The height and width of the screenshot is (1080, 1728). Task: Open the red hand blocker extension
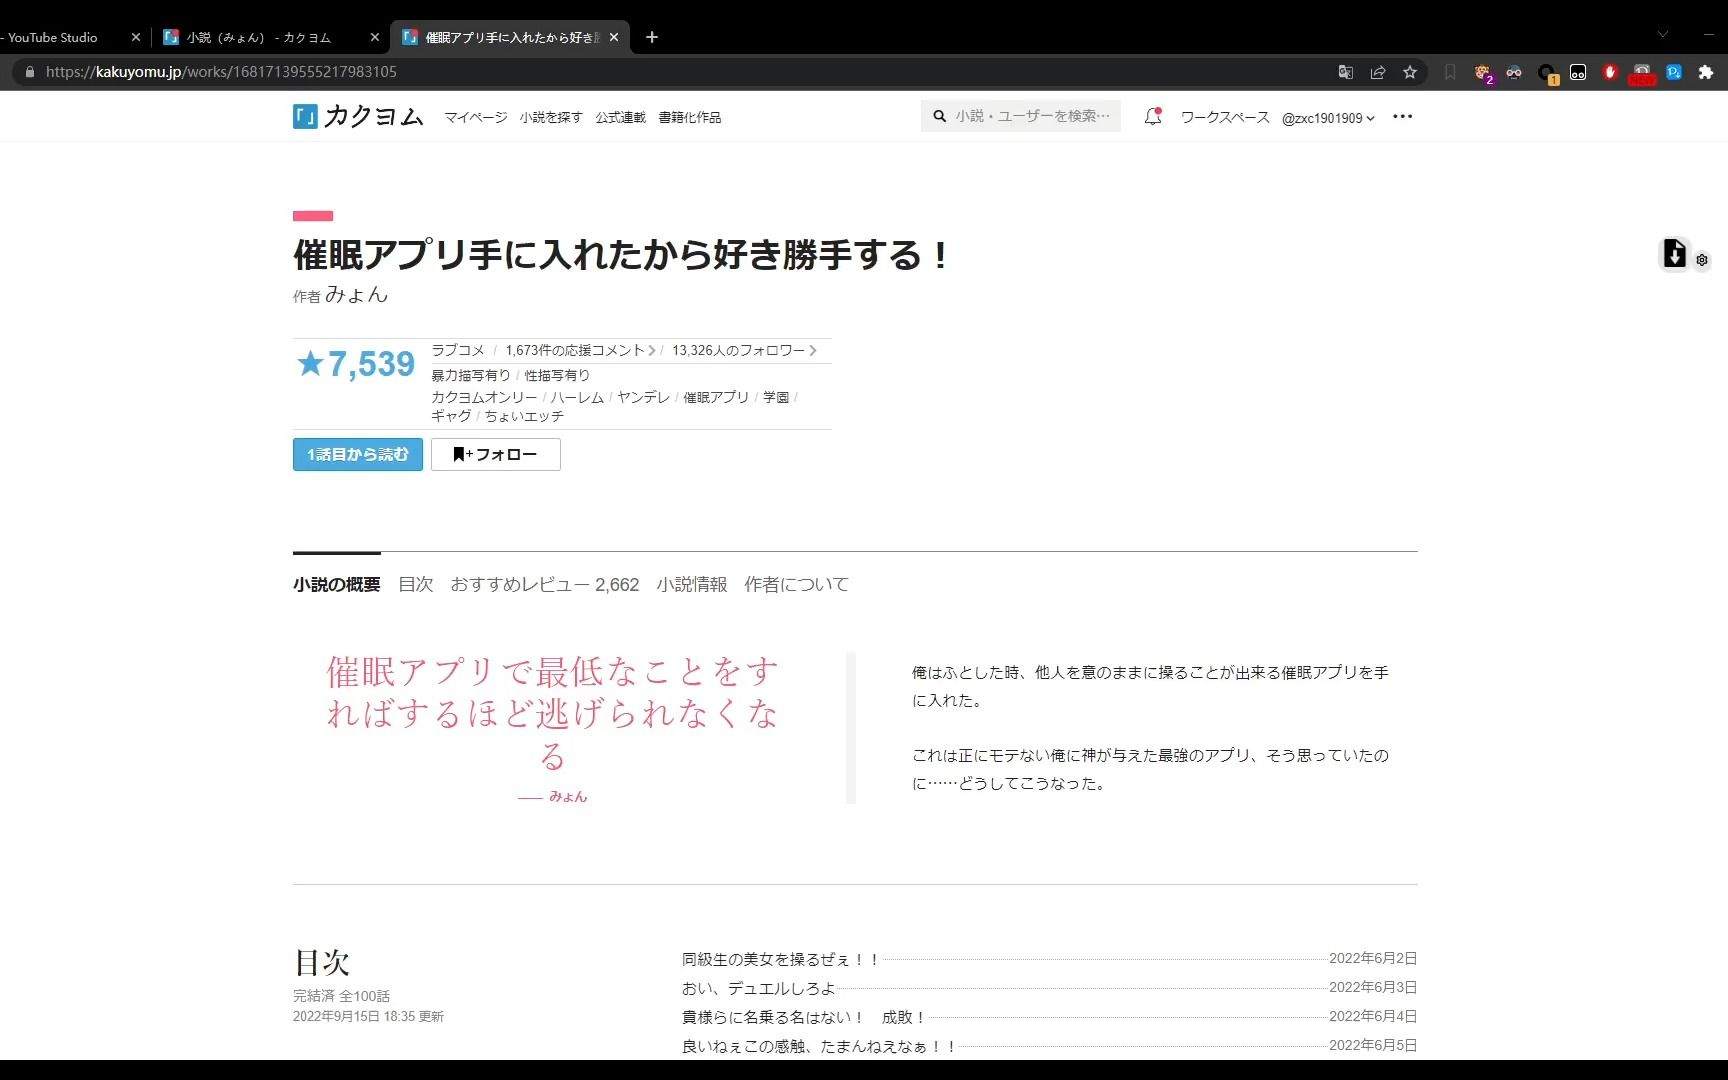[x=1610, y=72]
